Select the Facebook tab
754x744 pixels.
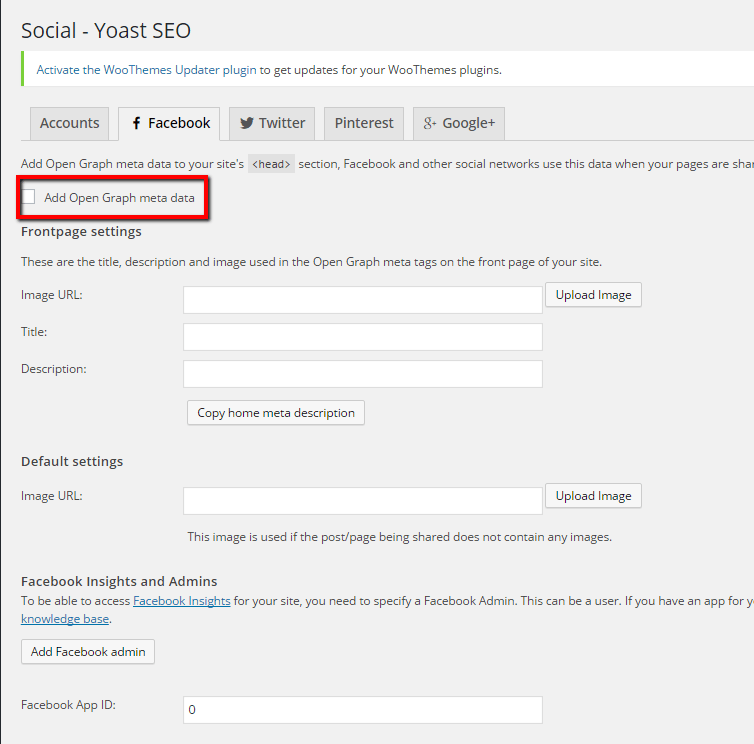point(169,124)
